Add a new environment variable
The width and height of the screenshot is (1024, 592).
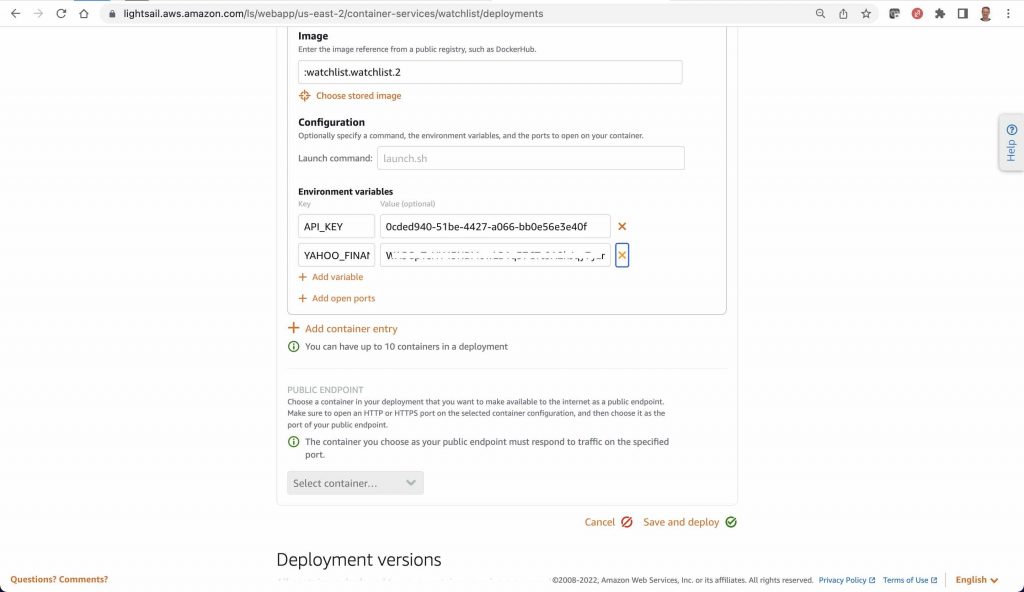click(x=330, y=277)
